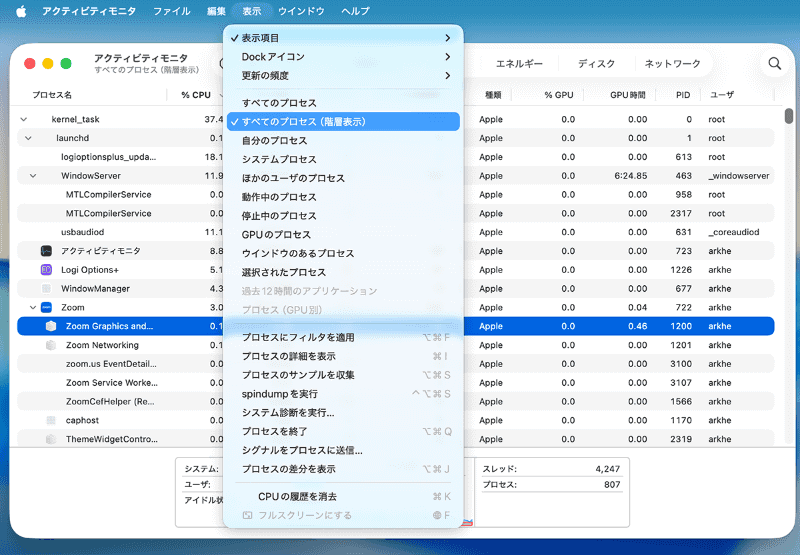Sort by the プロセス名 column header

point(52,95)
